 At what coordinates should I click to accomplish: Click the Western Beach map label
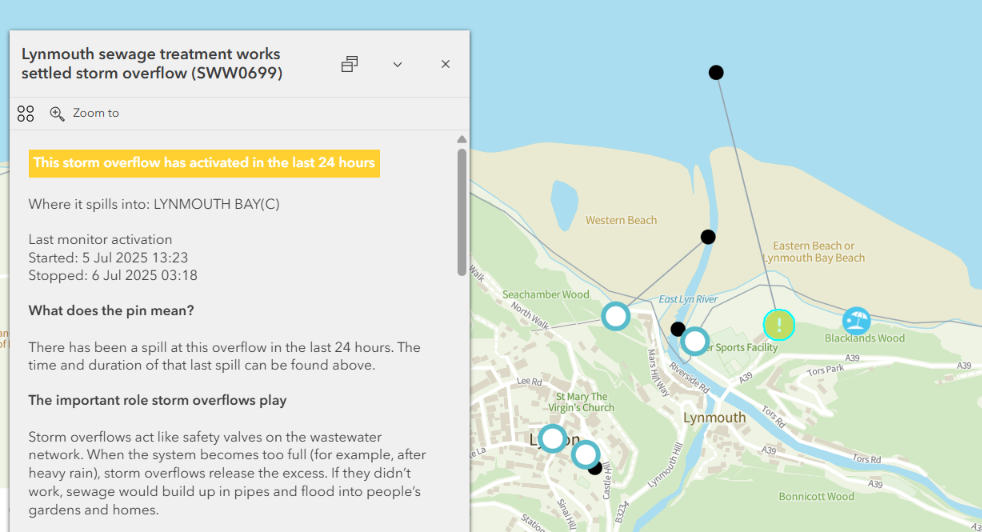point(621,220)
